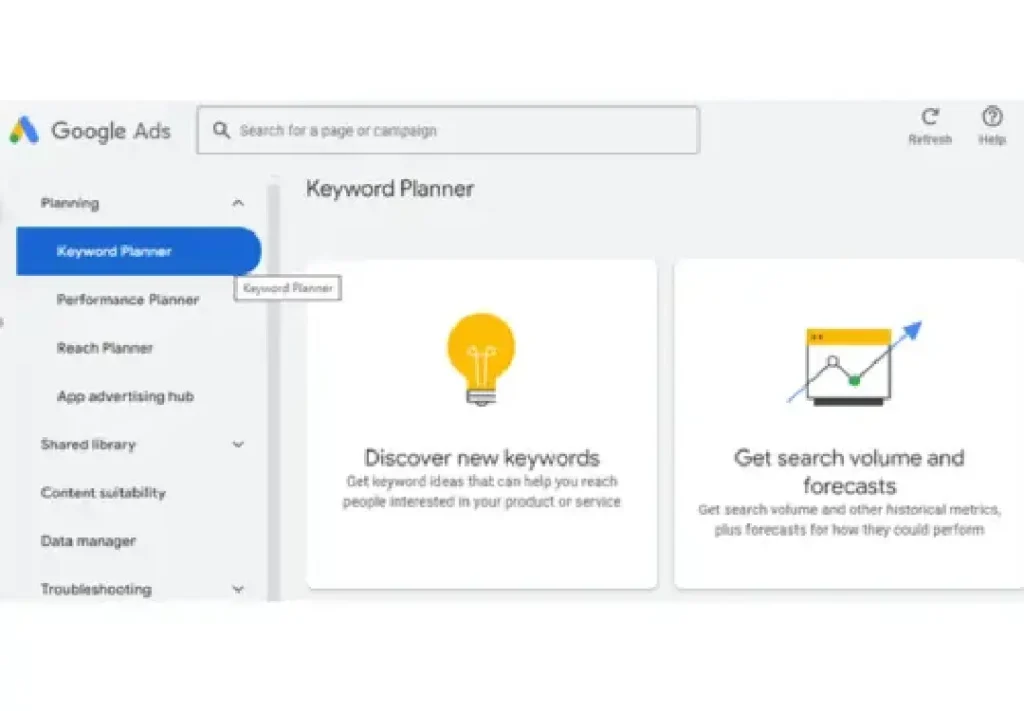Open Reach Planner
1024x711 pixels.
point(105,348)
